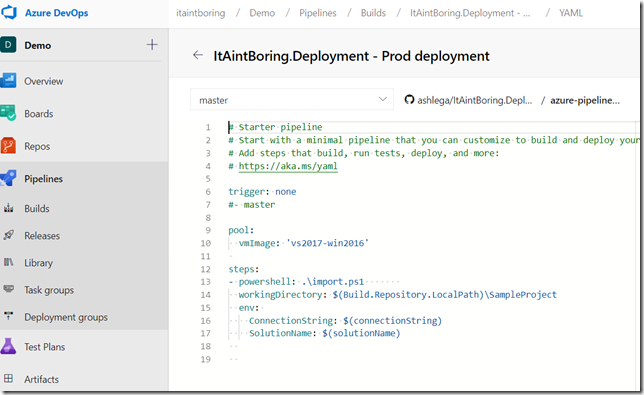Click the Deployment groups icon
The width and height of the screenshot is (644, 395).
[x=9, y=317]
